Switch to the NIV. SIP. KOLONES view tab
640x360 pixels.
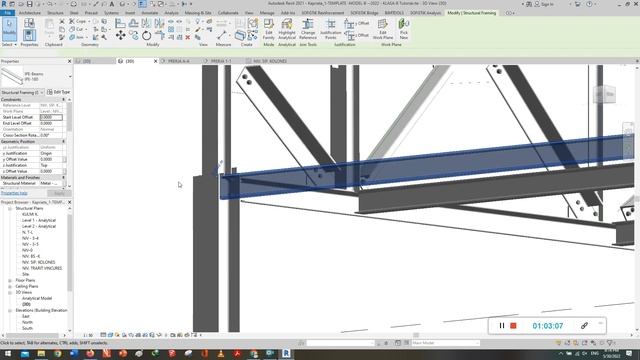coord(270,61)
